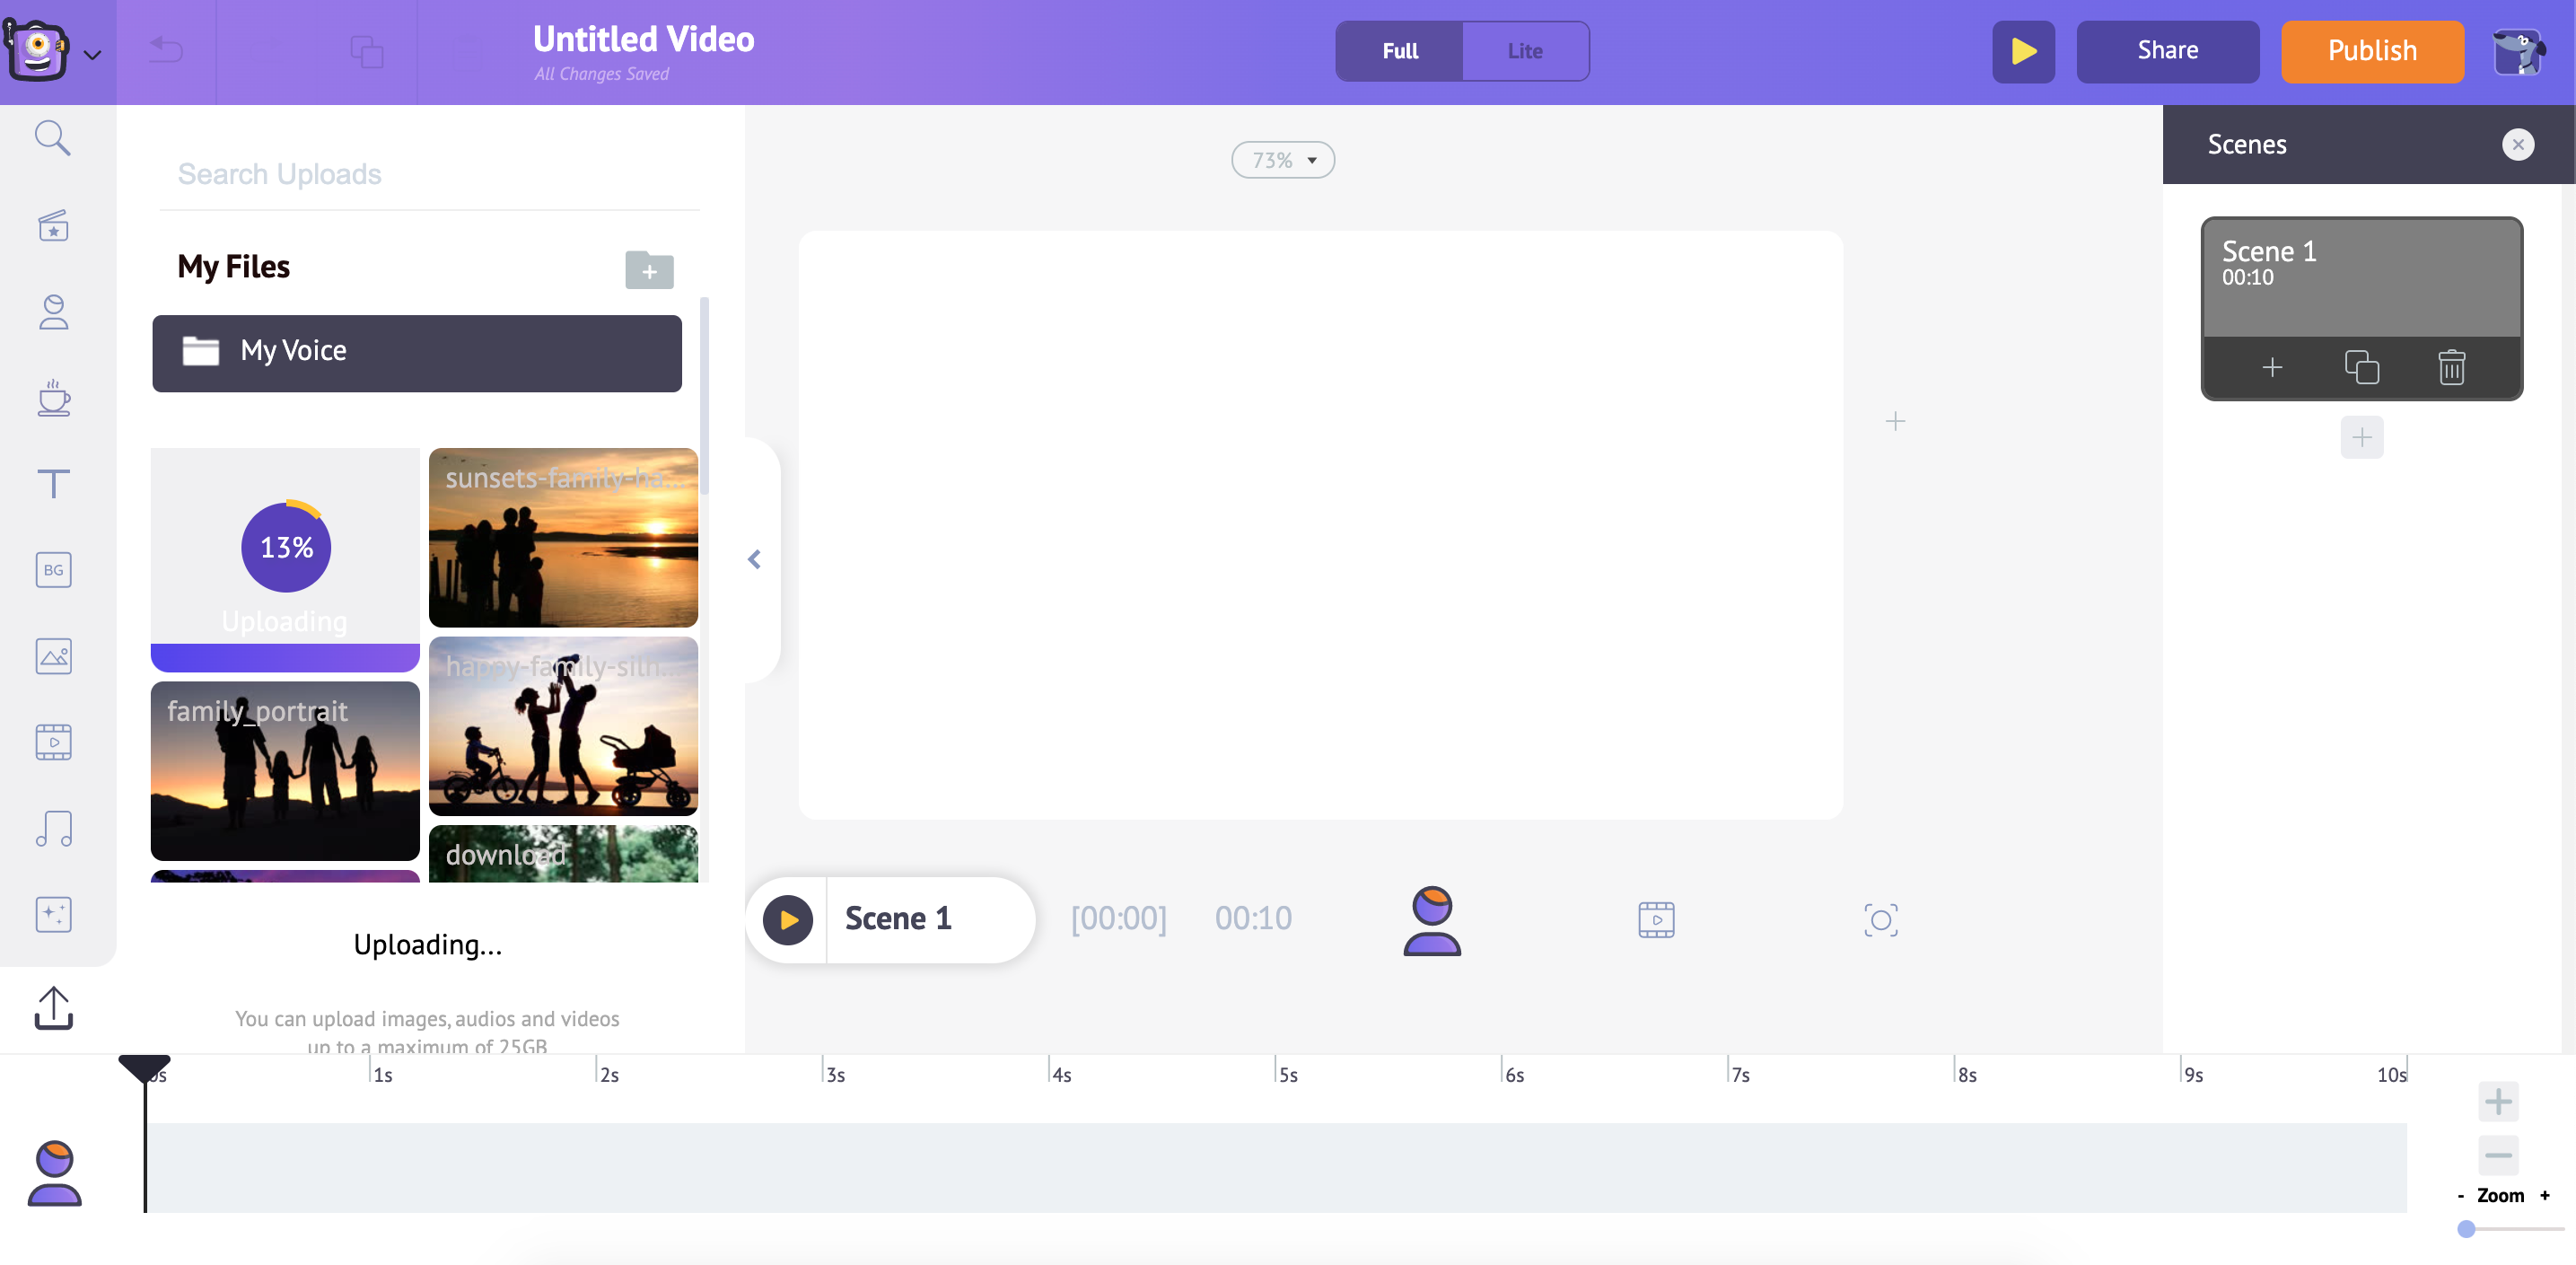Switch to Full mode
Screen dimensions: 2576x1265
pyautogui.click(x=1399, y=51)
